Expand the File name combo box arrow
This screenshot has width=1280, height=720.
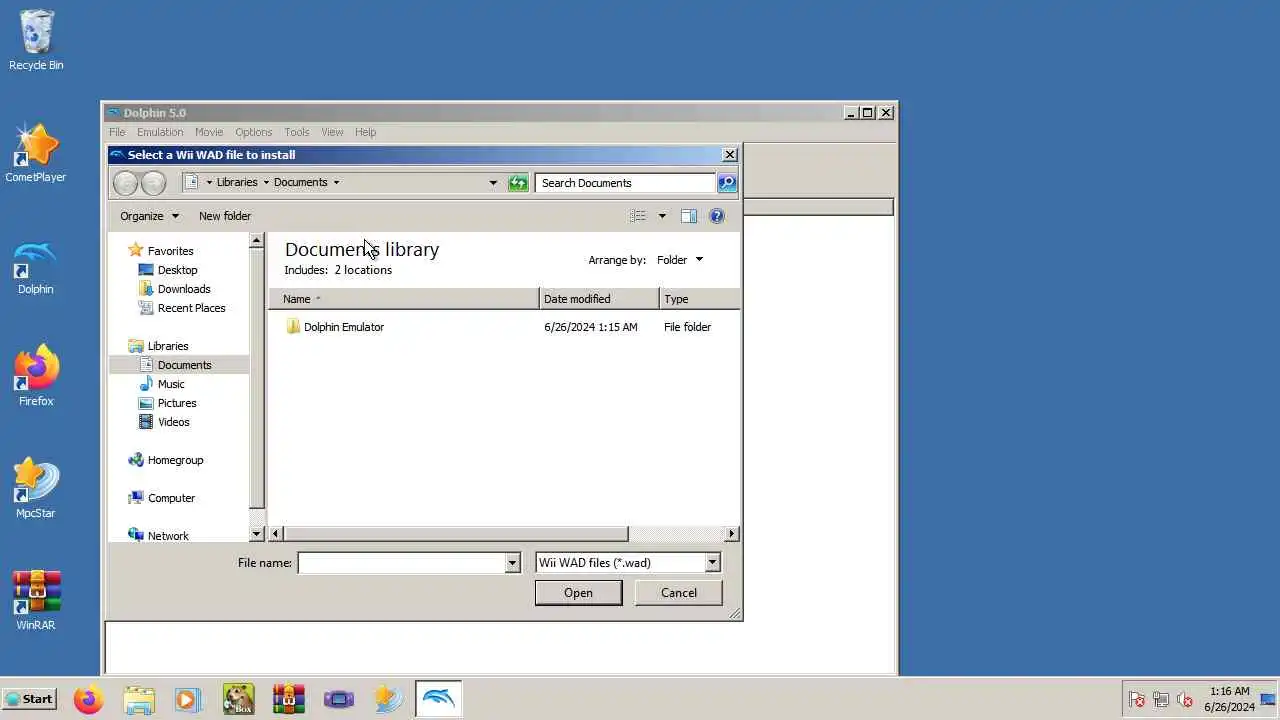(512, 563)
